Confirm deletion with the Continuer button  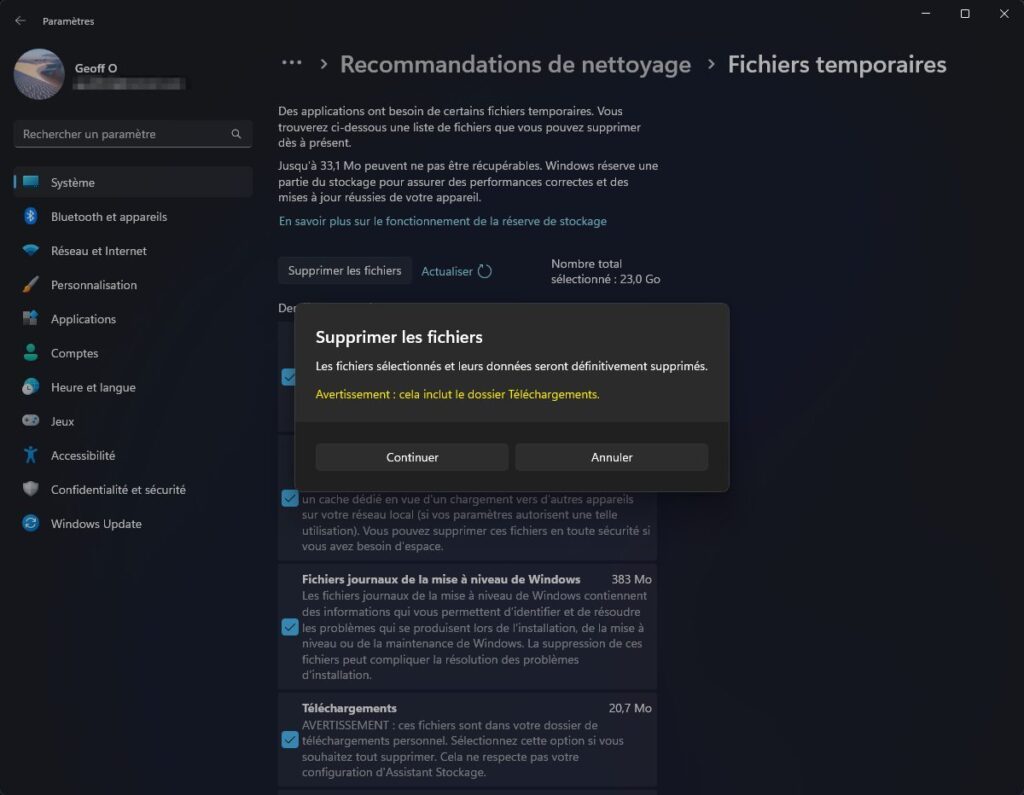412,457
